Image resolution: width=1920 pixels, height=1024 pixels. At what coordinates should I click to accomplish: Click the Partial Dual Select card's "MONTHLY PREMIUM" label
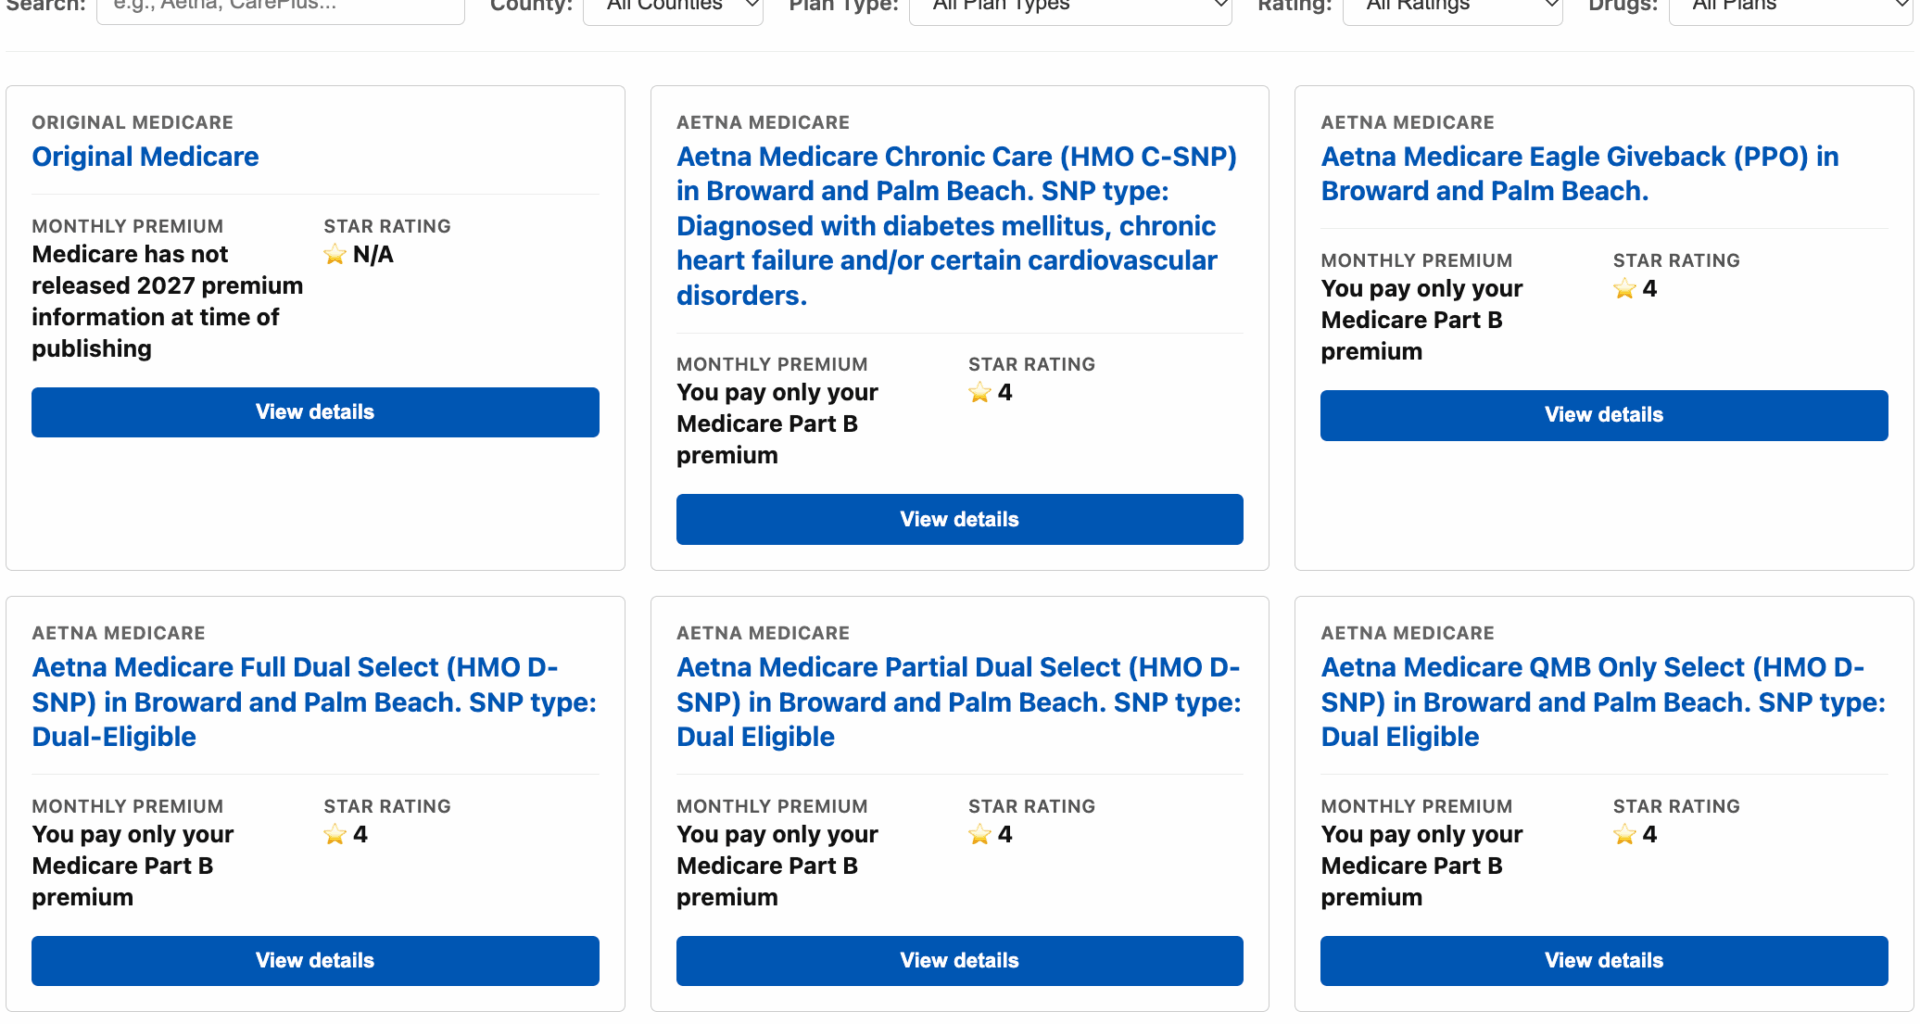[772, 806]
